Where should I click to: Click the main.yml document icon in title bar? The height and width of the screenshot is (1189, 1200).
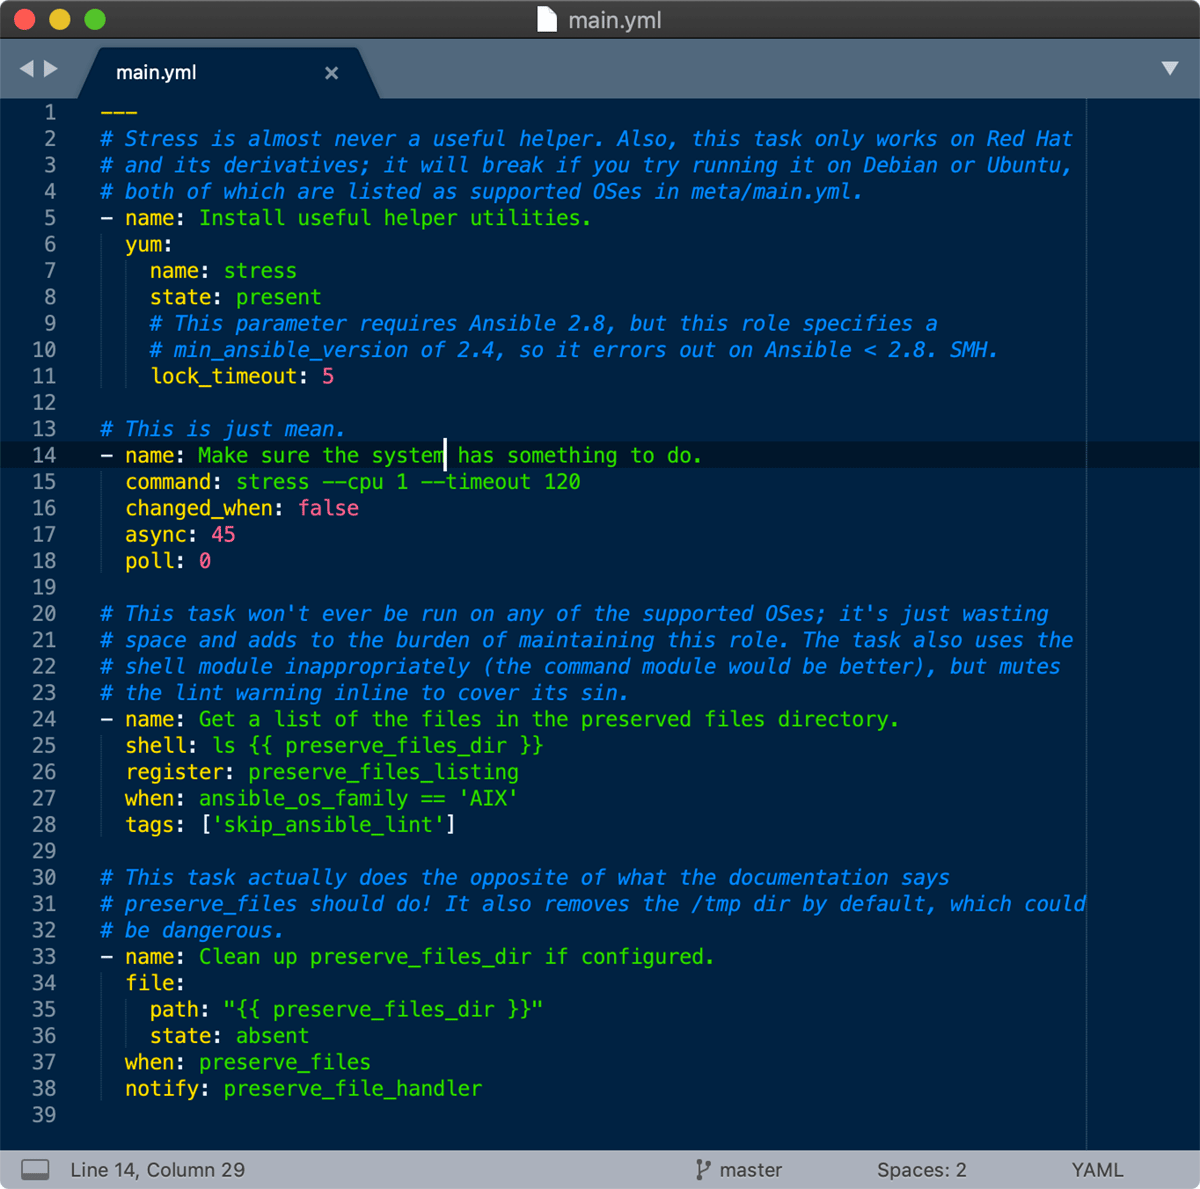(x=547, y=20)
